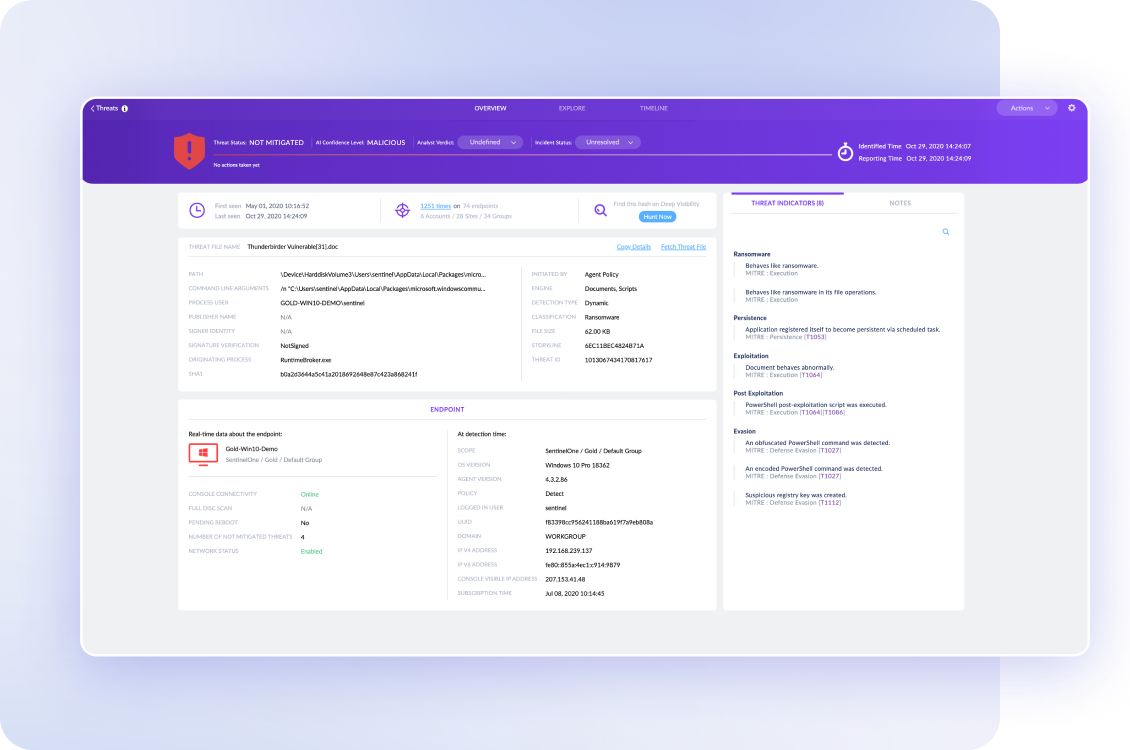Click the clock icon near First seen

[197, 210]
